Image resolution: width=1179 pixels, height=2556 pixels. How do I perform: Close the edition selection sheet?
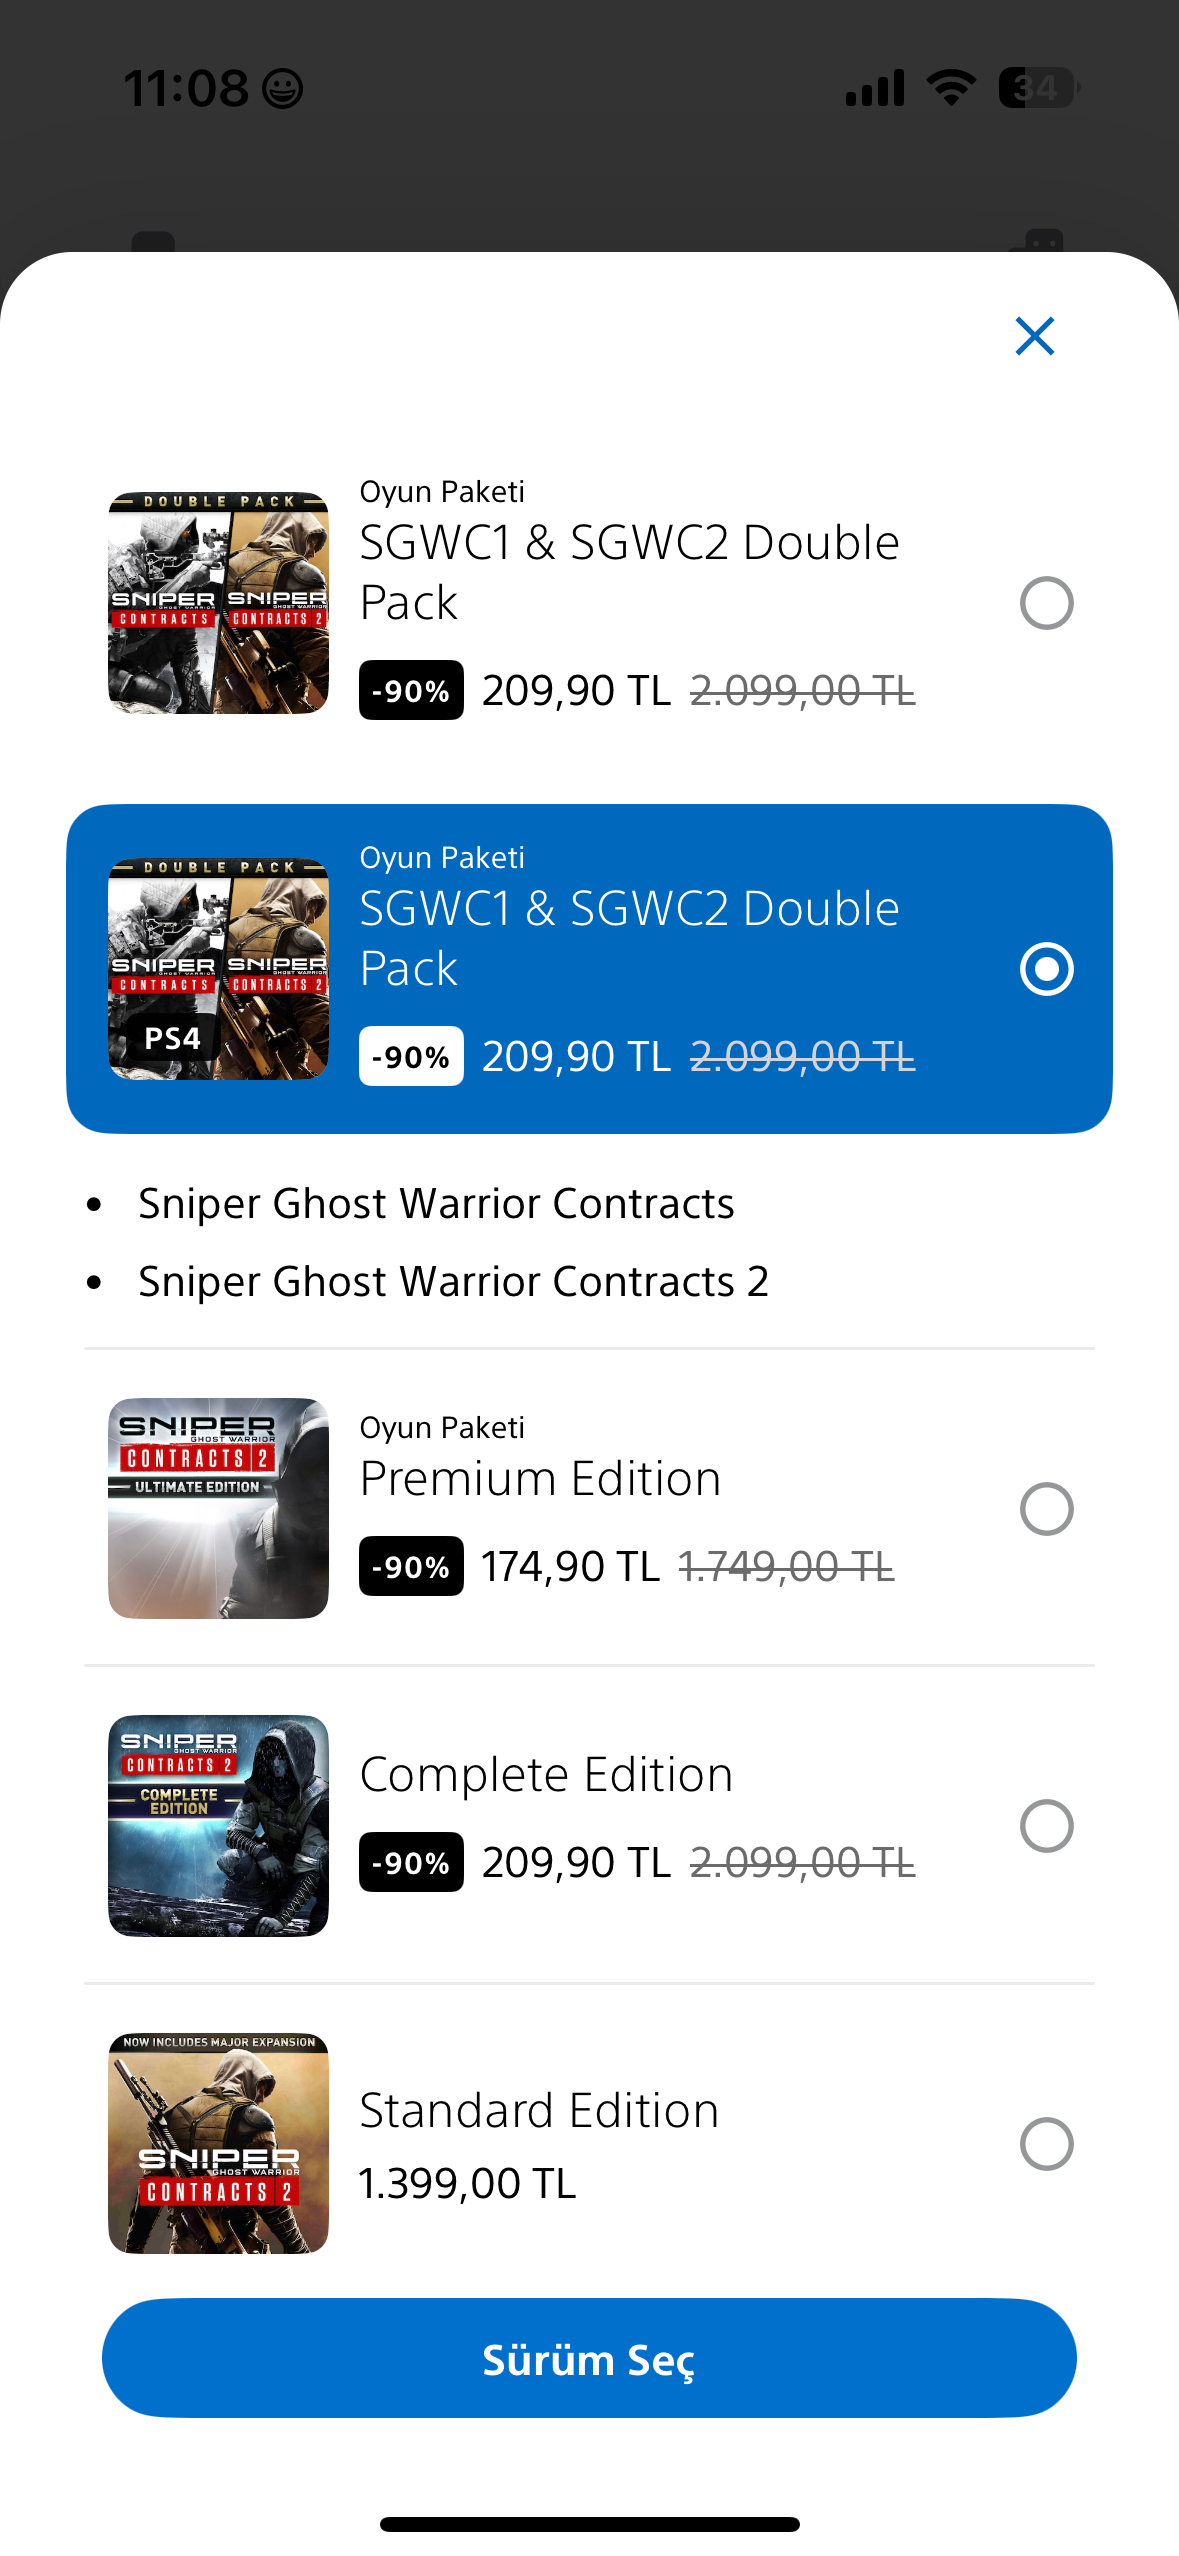coord(1034,336)
